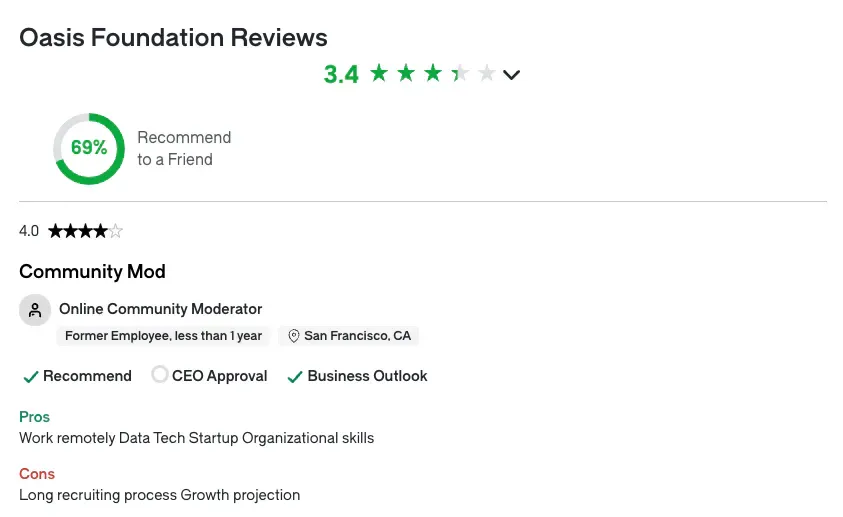Click the Former Employee, less than 1 year tag

[x=163, y=336]
